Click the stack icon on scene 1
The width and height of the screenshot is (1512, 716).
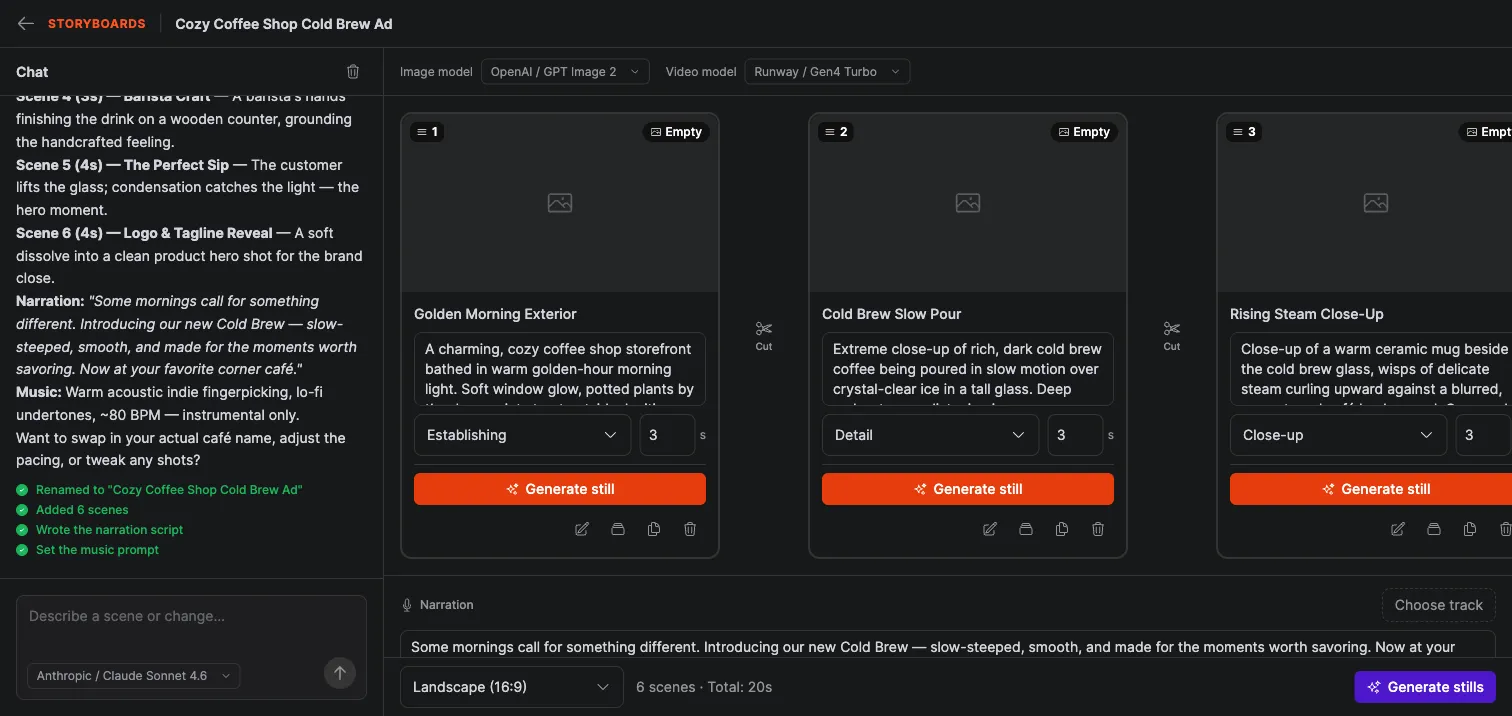coord(618,529)
